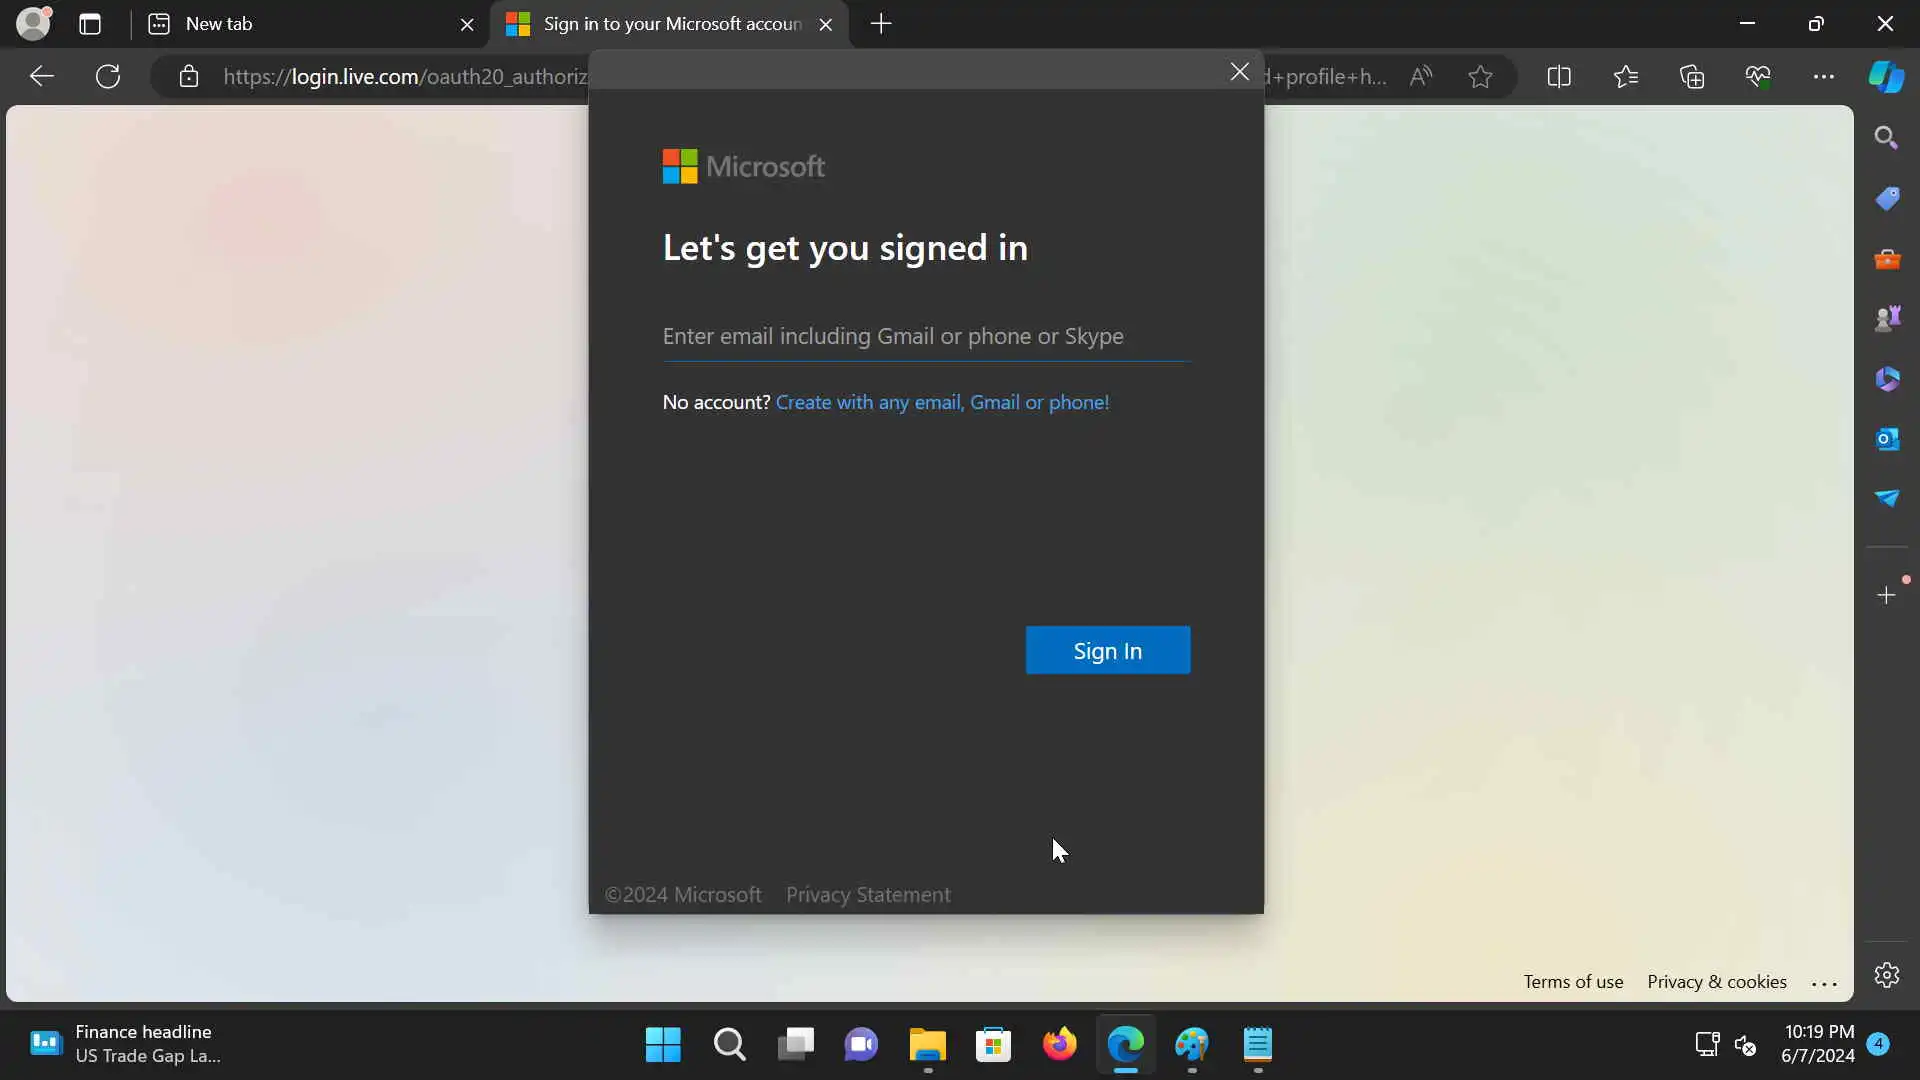Open Browser essentials heart icon
Screen dimensions: 1920x1080
pyautogui.click(x=1757, y=77)
